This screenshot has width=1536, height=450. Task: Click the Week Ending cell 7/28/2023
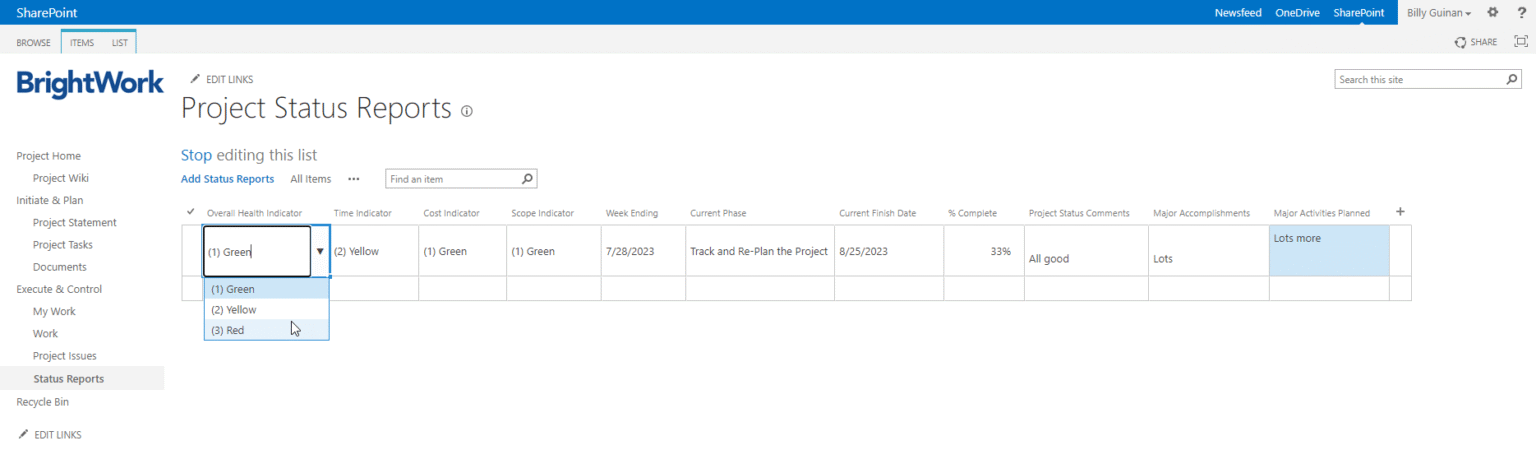[643, 251]
